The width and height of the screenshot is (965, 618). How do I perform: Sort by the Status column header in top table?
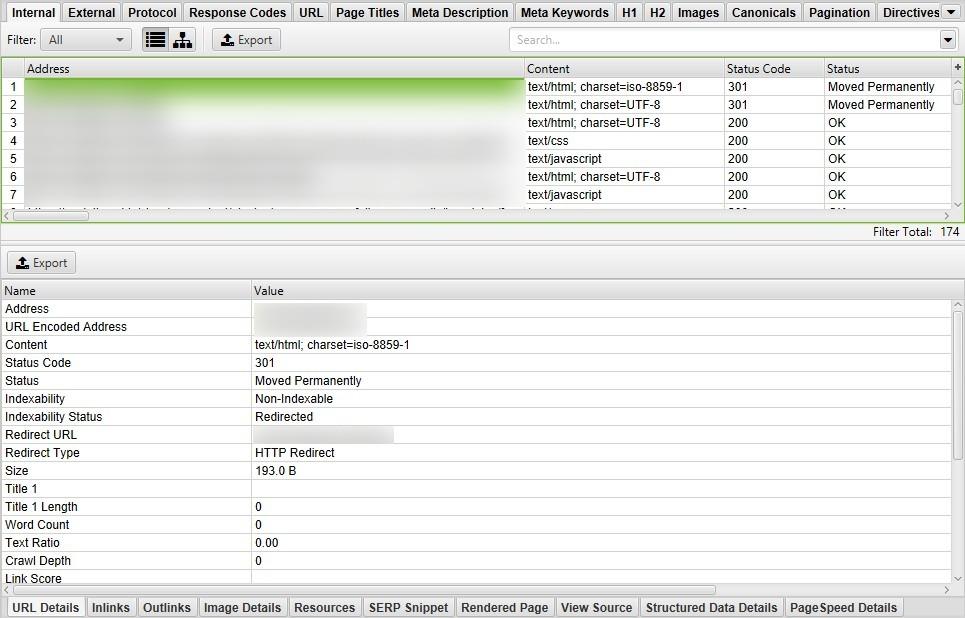click(887, 68)
